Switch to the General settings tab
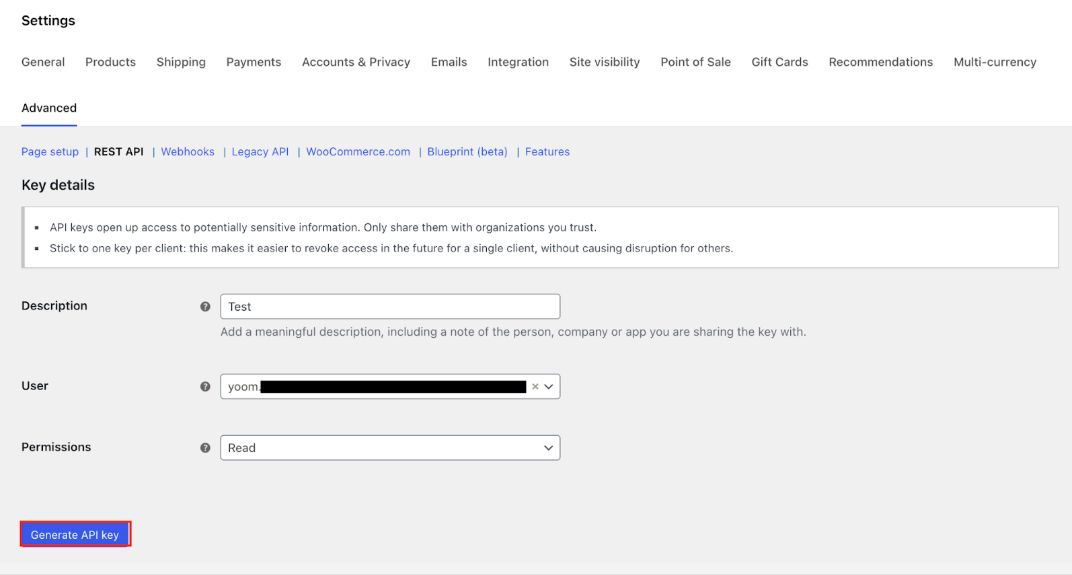The width and height of the screenshot is (1072, 575). click(43, 62)
